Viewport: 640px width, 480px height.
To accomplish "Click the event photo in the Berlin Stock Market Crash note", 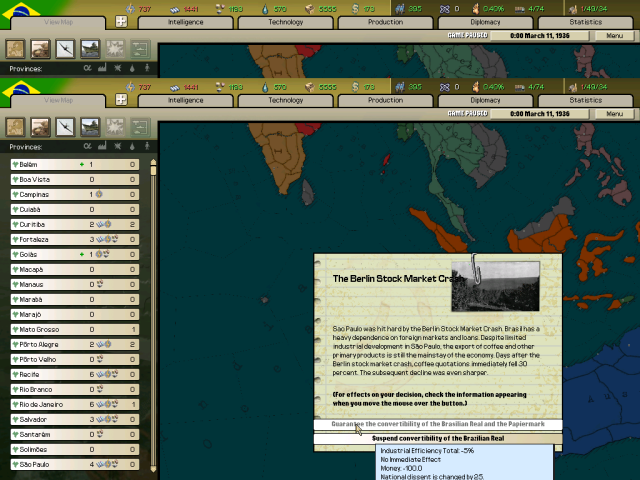I will point(496,286).
